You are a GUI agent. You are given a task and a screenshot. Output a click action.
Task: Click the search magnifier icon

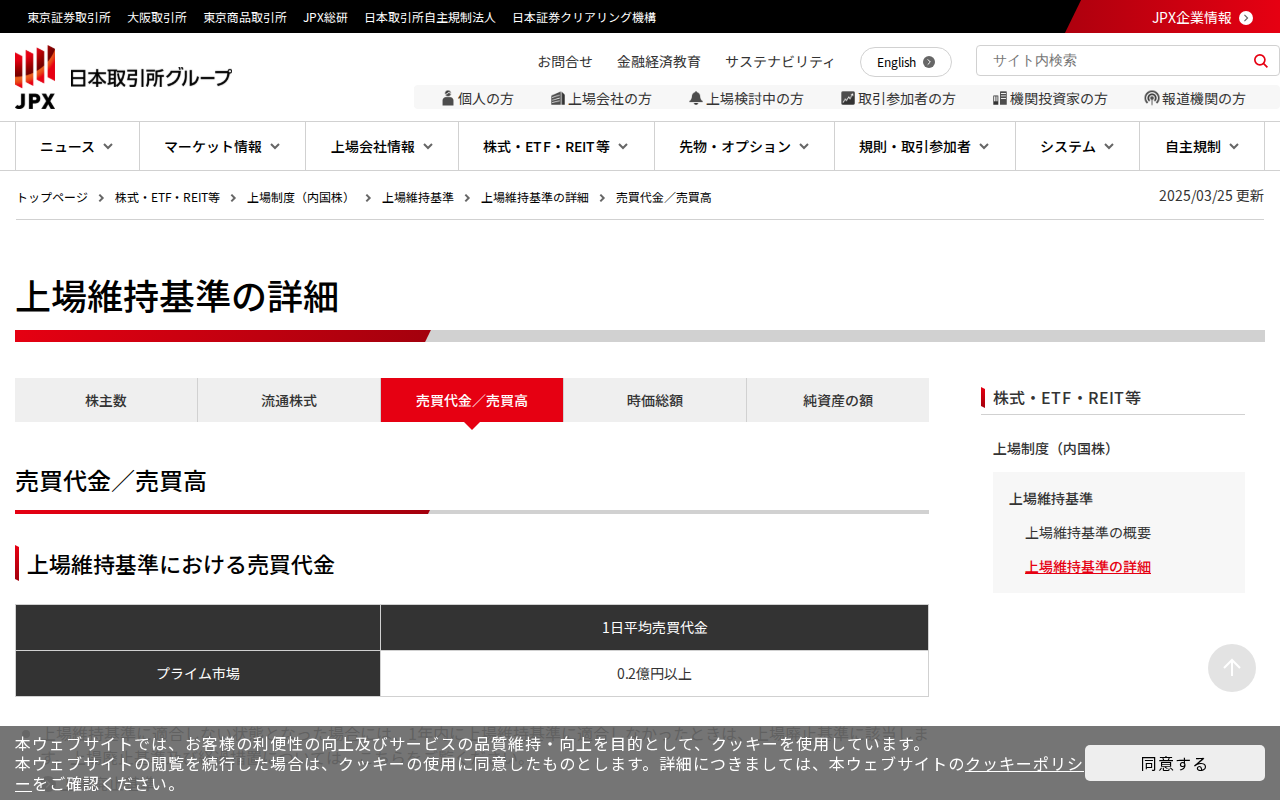coord(1260,61)
